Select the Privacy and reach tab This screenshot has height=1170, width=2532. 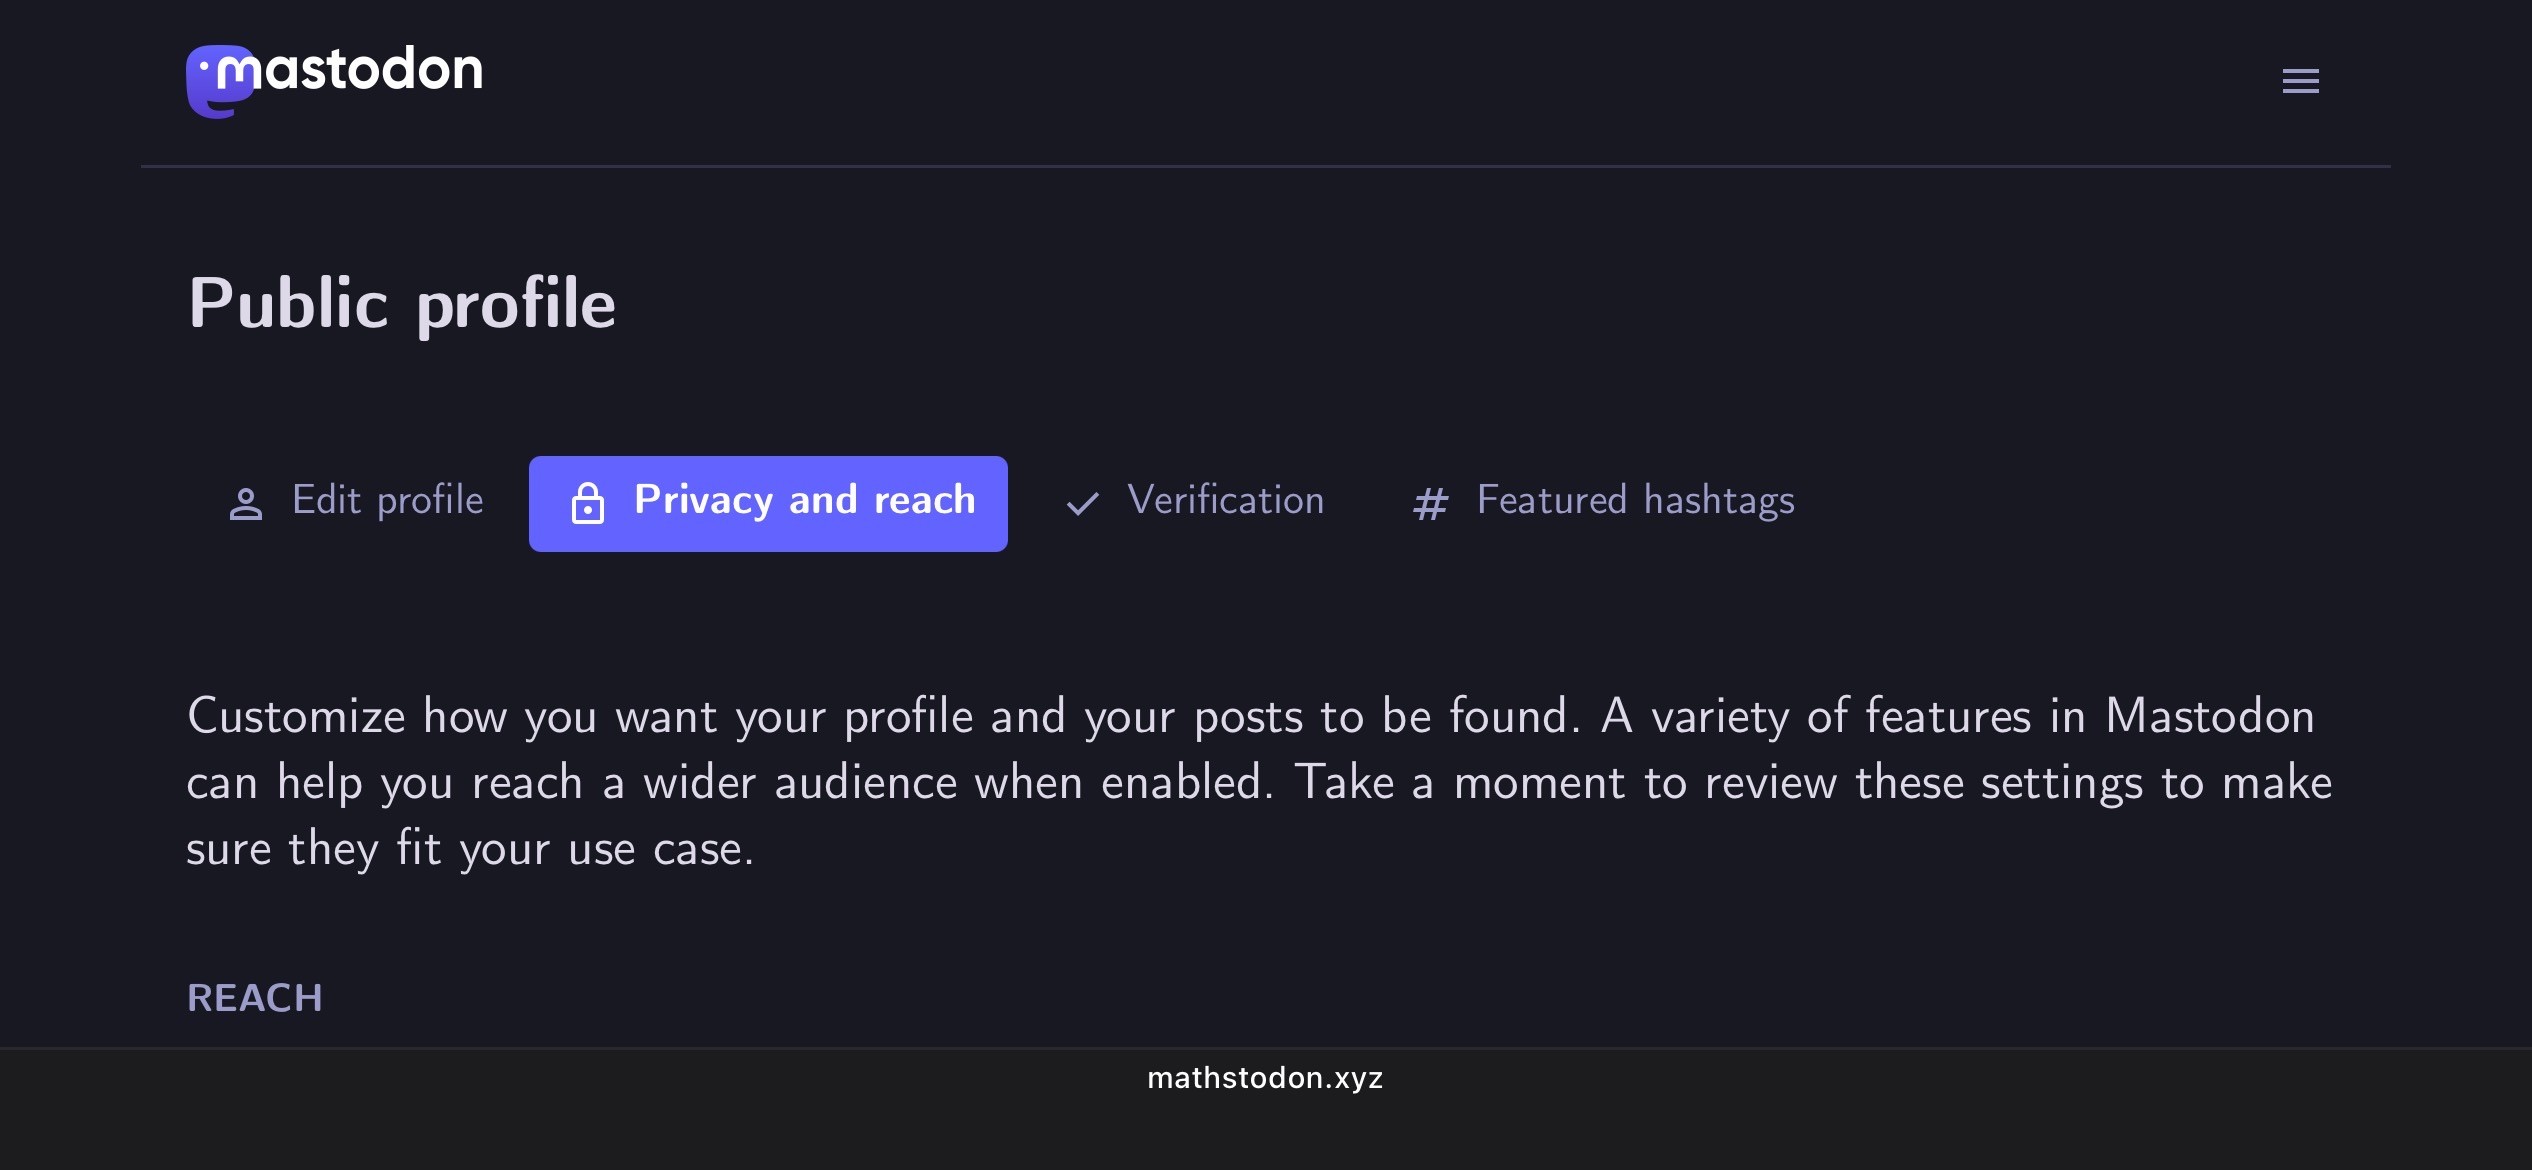[x=768, y=504]
